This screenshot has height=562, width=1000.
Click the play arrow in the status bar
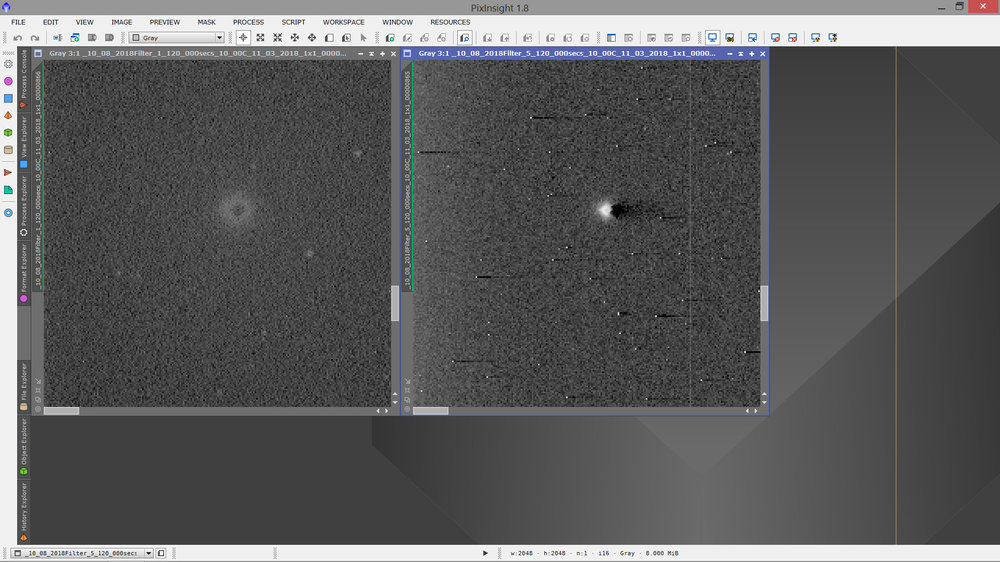(485, 553)
